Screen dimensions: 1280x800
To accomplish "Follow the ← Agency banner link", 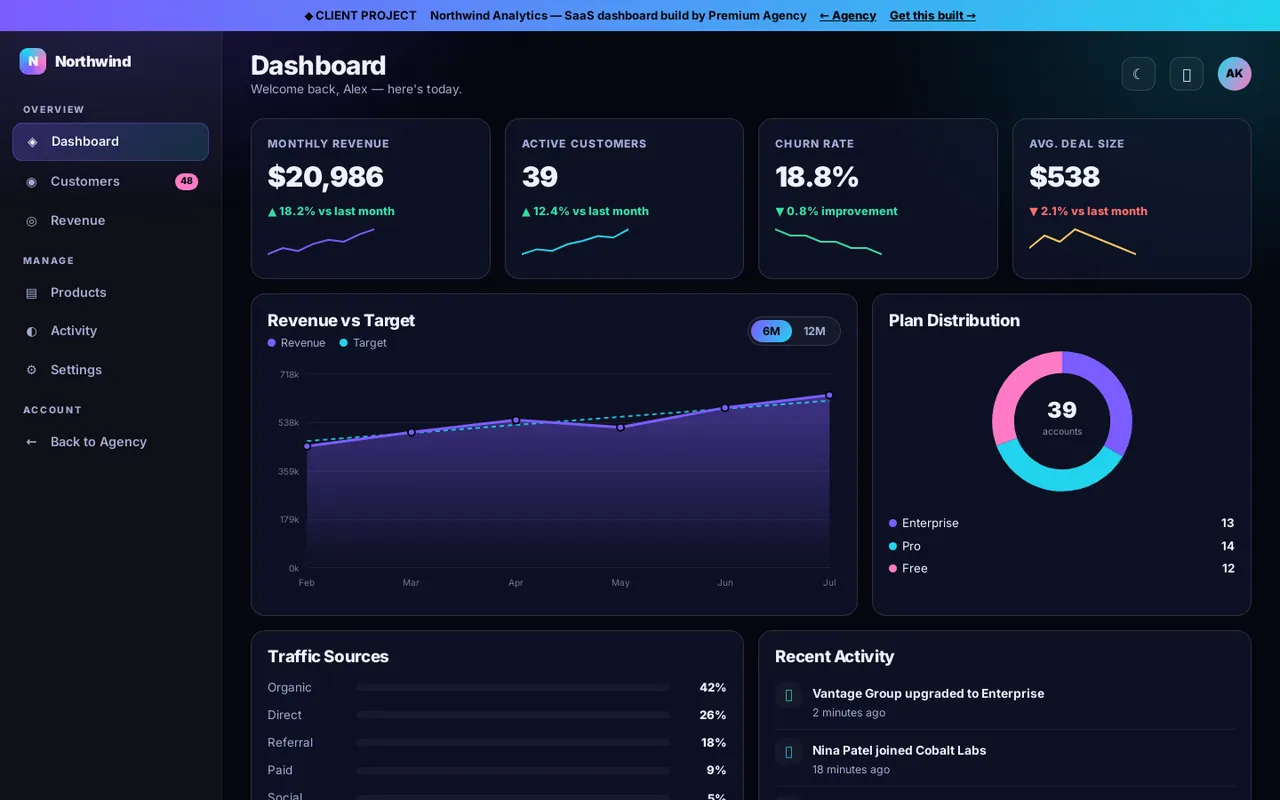I will 848,16.
